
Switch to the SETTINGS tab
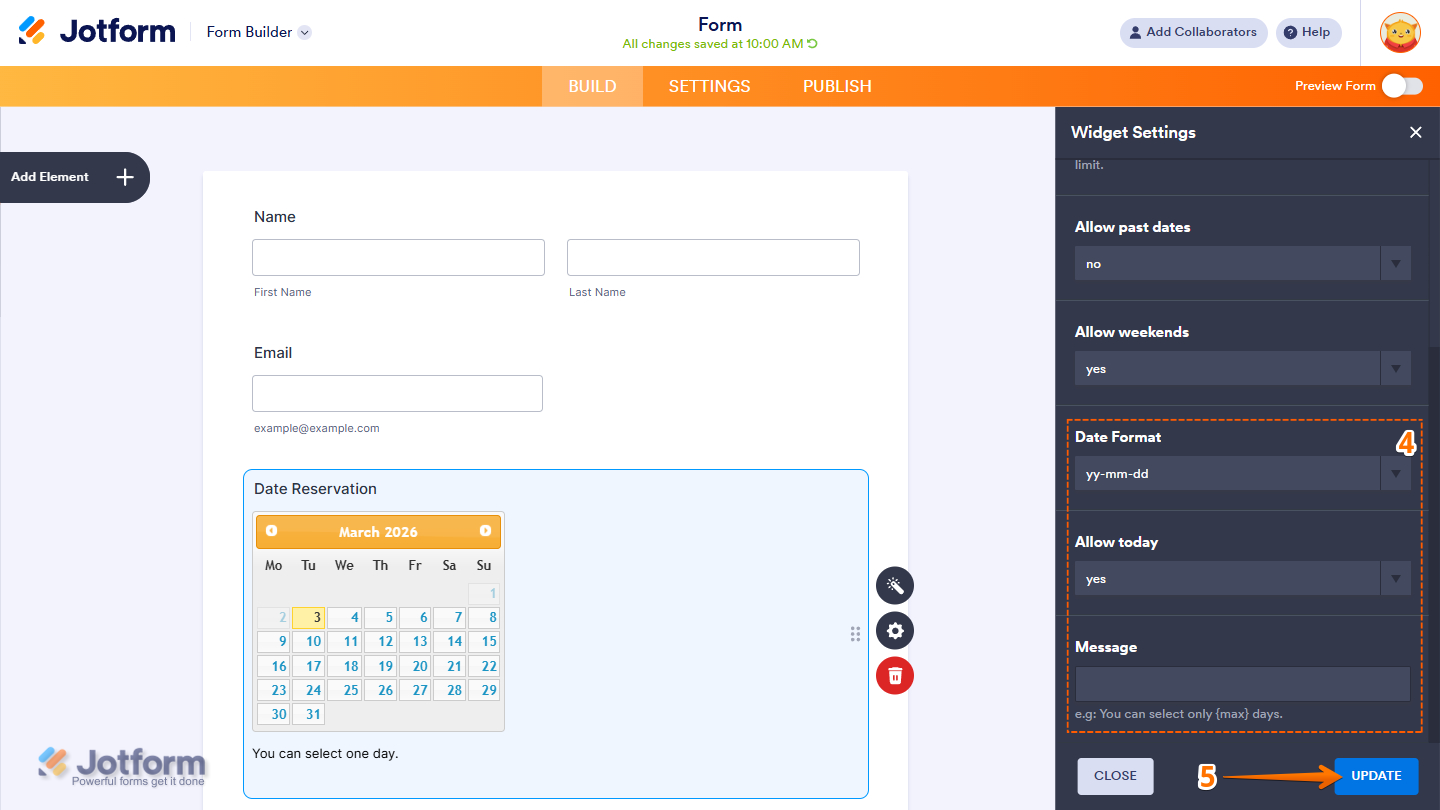tap(709, 86)
